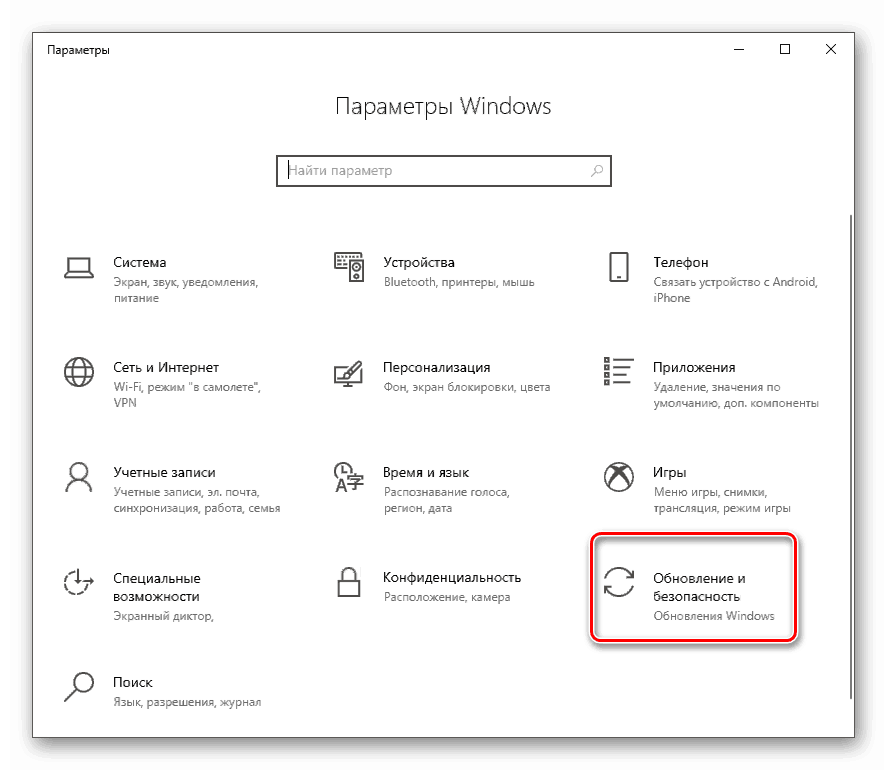Click text 'Обновления Windows'

[x=714, y=616]
